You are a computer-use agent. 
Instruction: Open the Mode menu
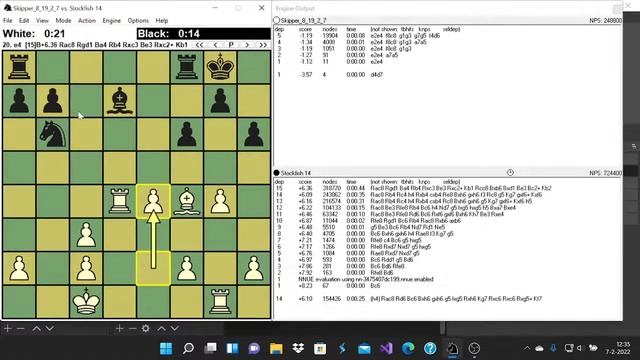(x=63, y=20)
